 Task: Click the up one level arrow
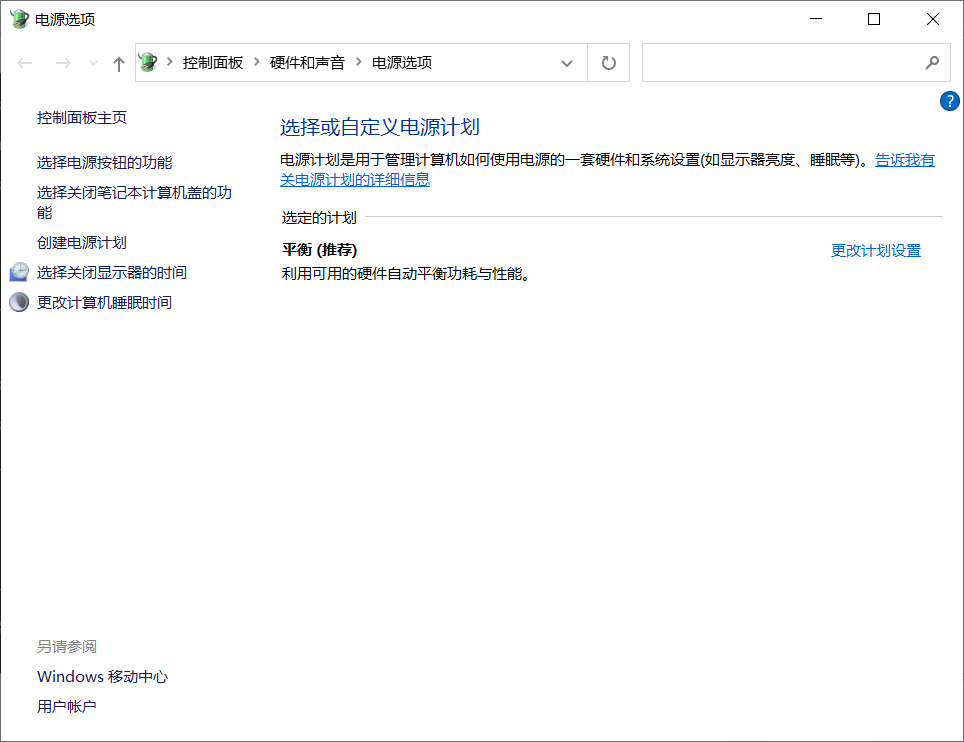pyautogui.click(x=117, y=62)
